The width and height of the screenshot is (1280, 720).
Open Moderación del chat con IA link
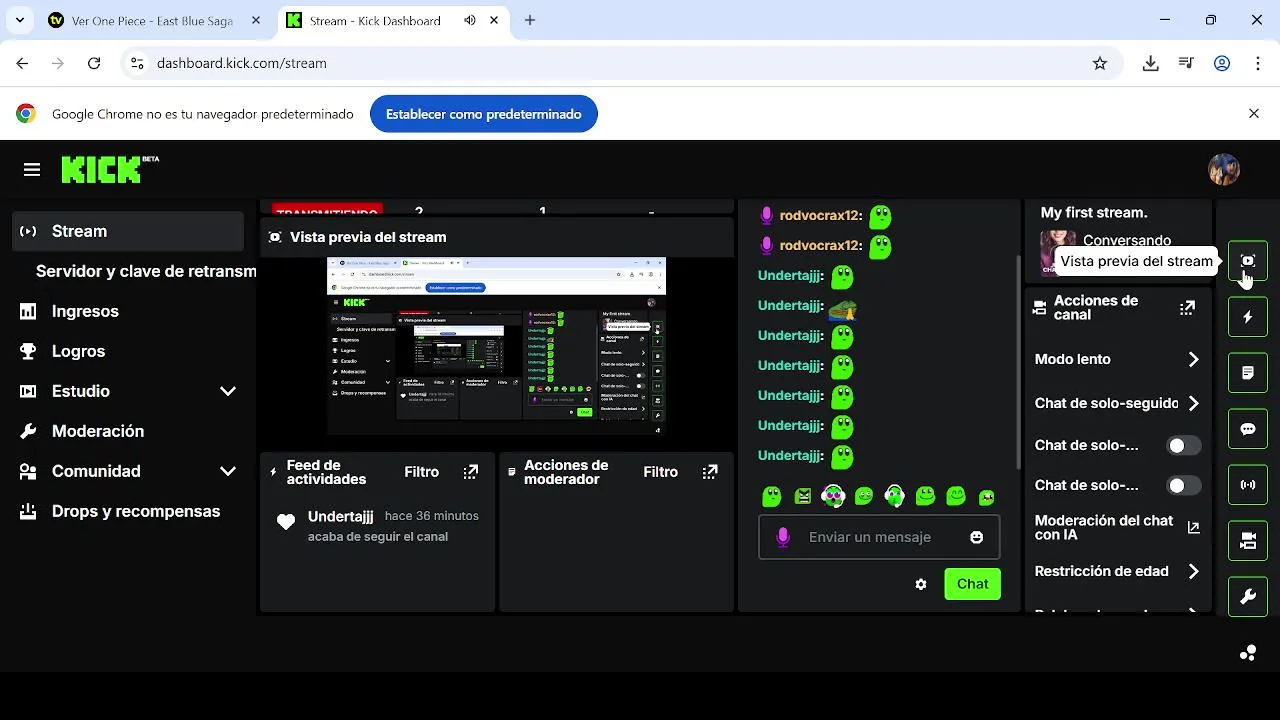pyautogui.click(x=1117, y=527)
